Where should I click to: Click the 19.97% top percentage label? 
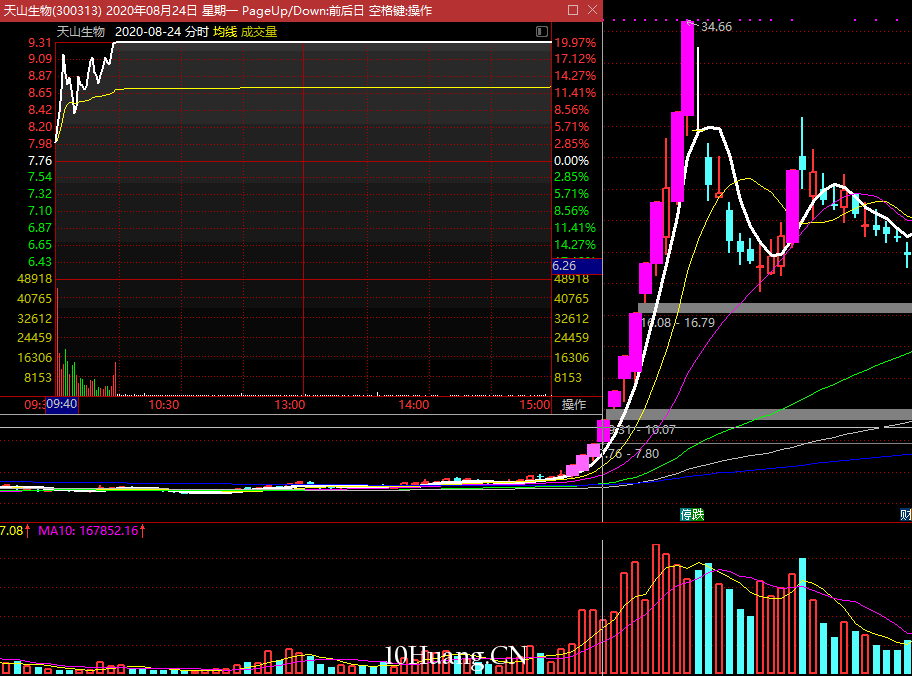575,43
